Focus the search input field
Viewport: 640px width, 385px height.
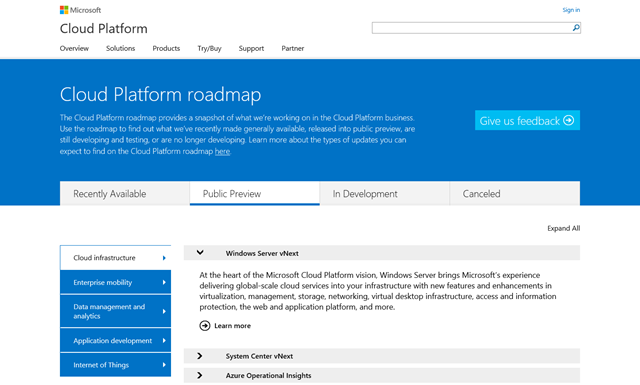coord(471,28)
